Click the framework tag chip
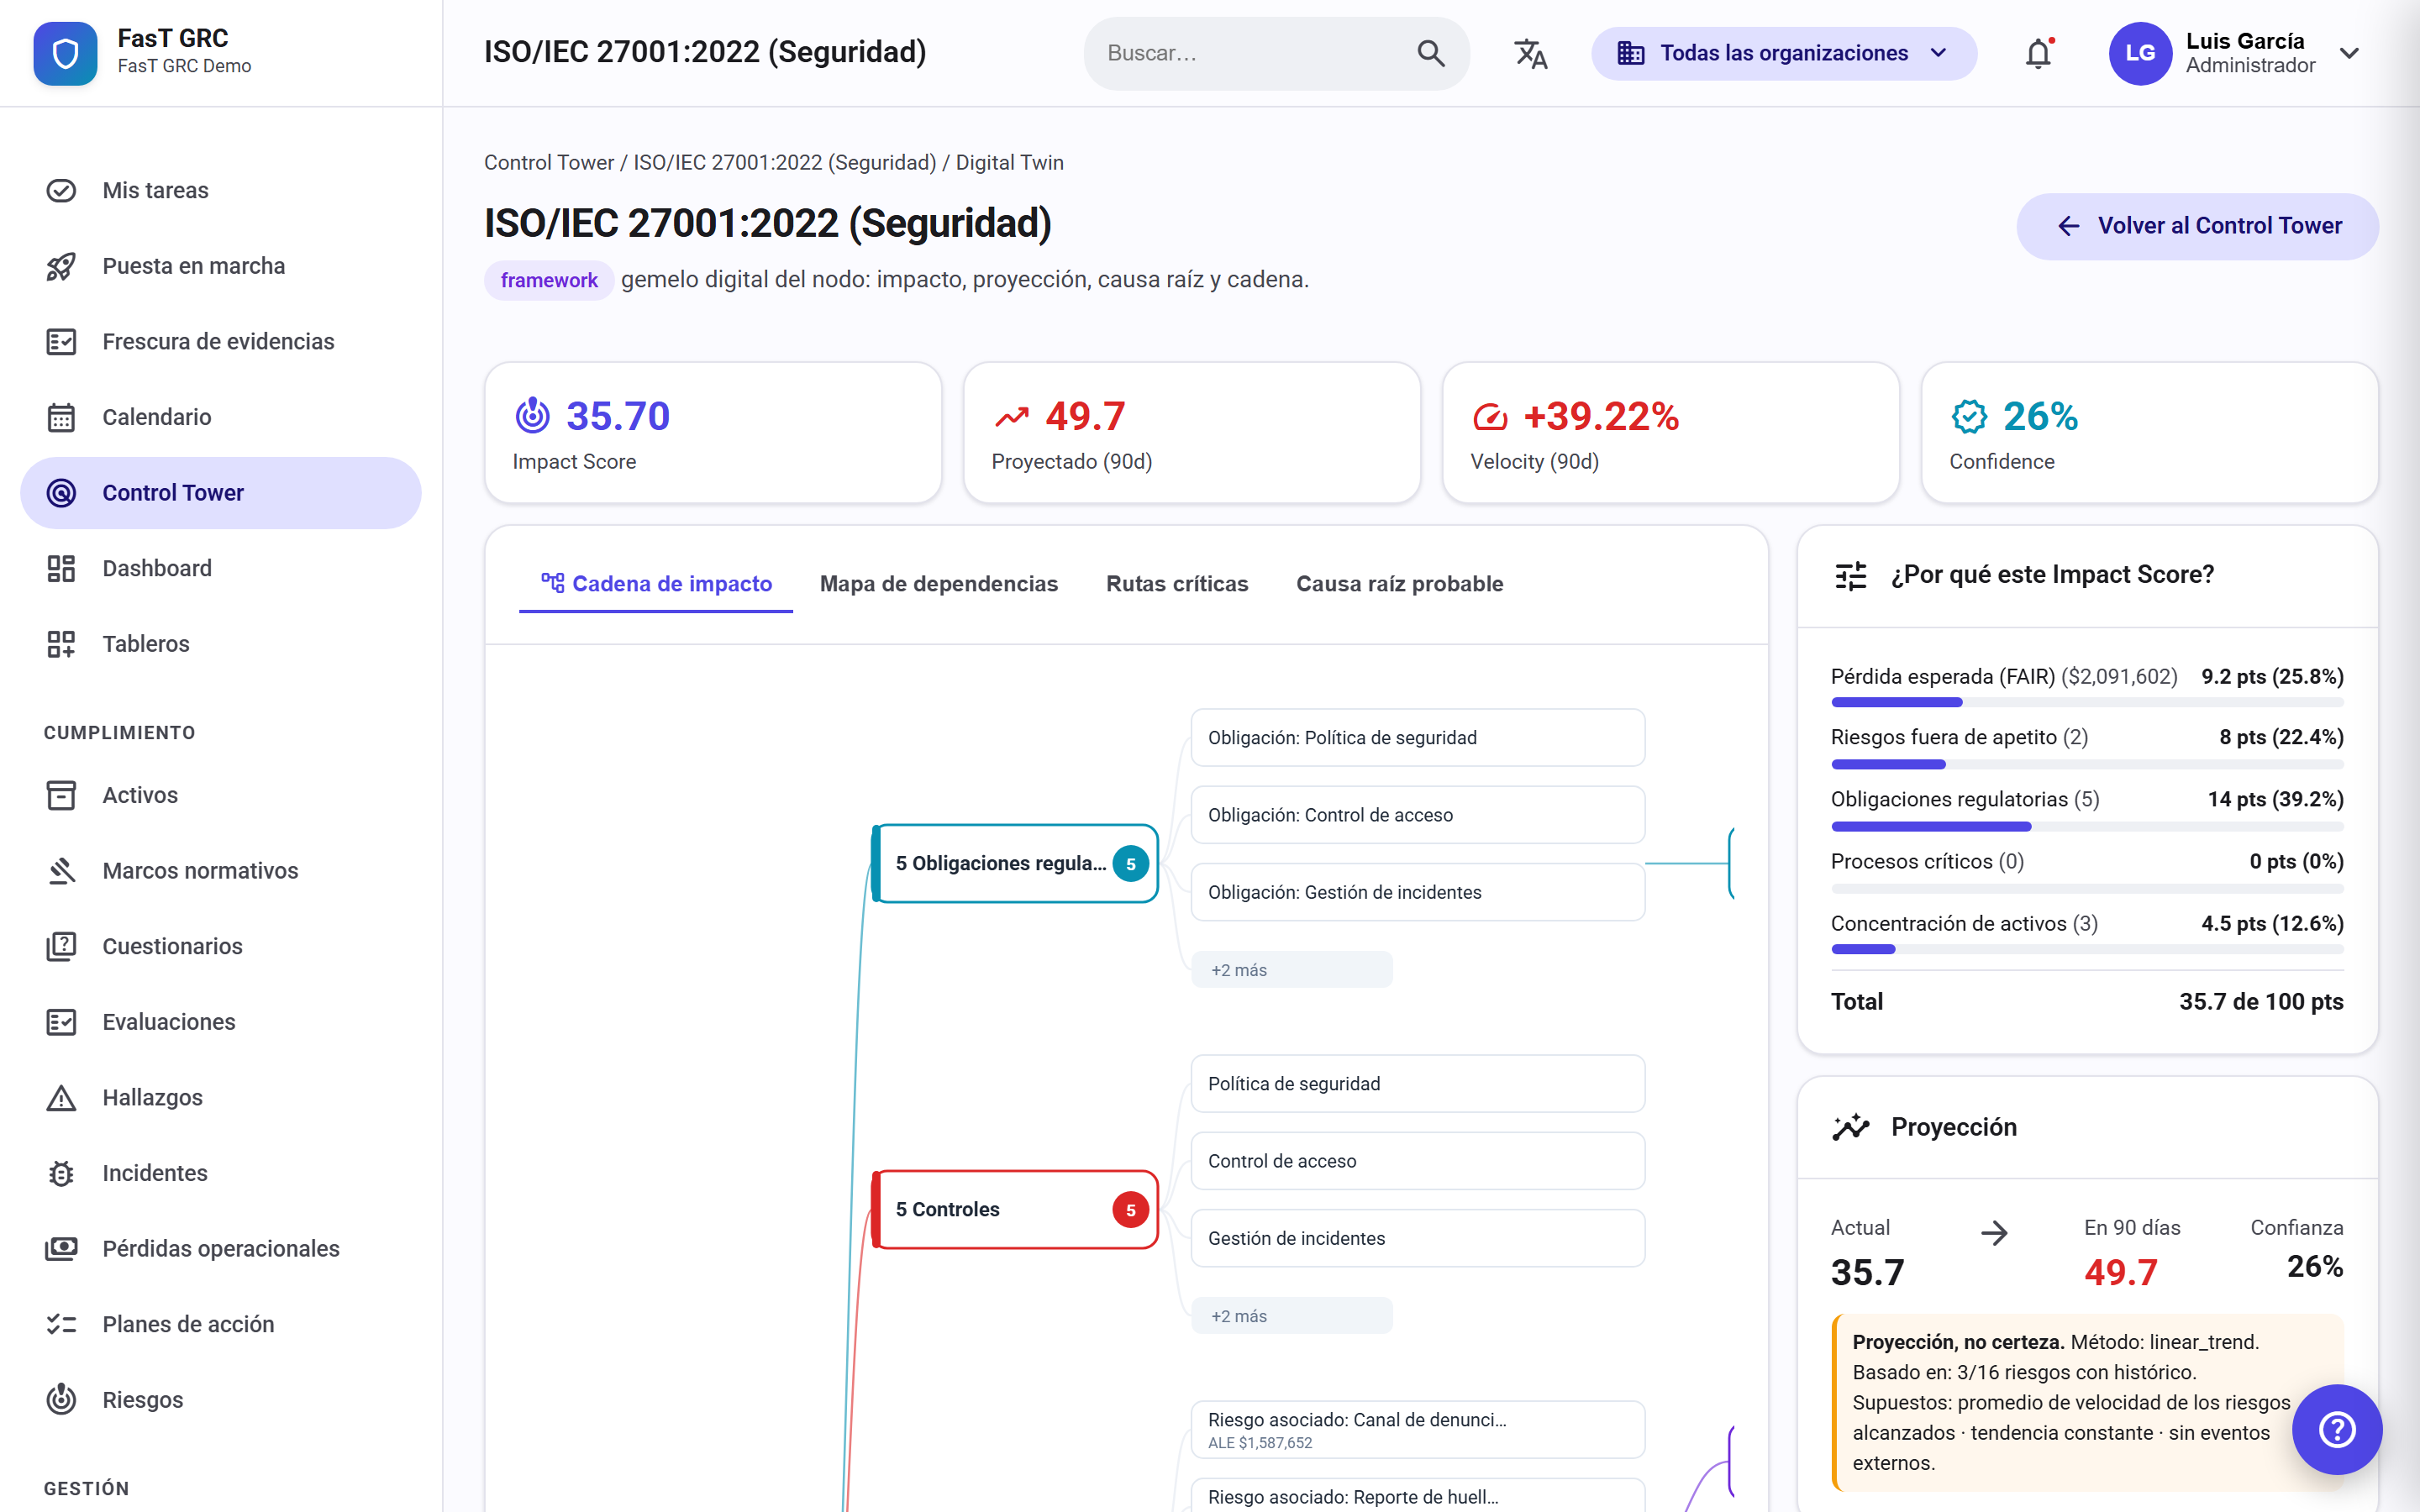Viewport: 2420px width, 1512px height. pos(548,280)
